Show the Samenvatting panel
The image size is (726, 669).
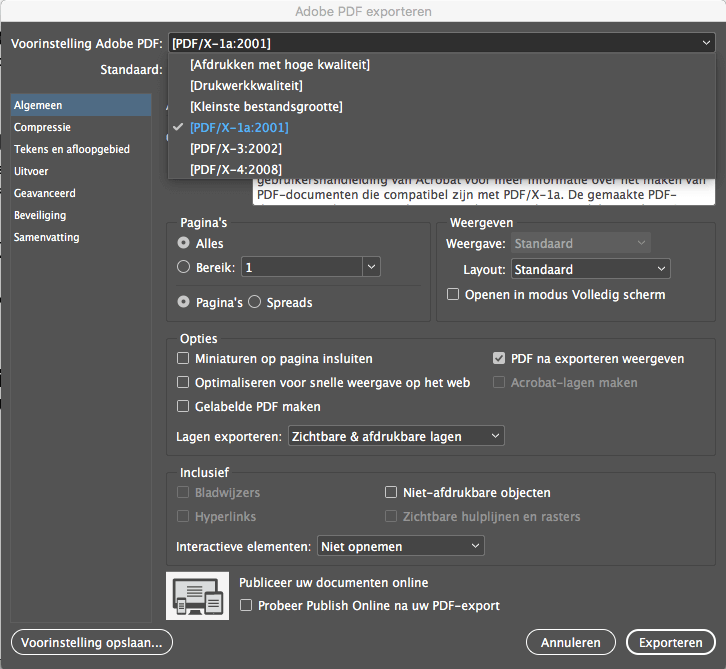pos(81,237)
